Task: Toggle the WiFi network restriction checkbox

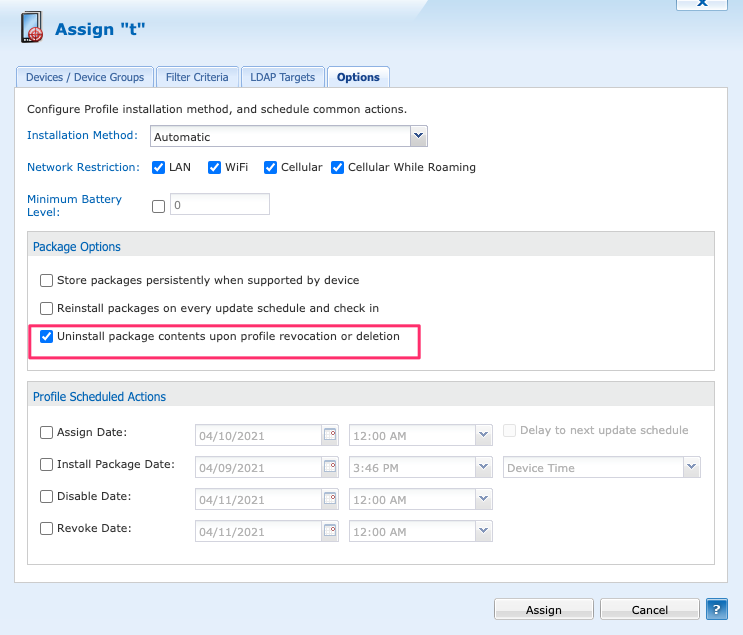Action: (214, 168)
